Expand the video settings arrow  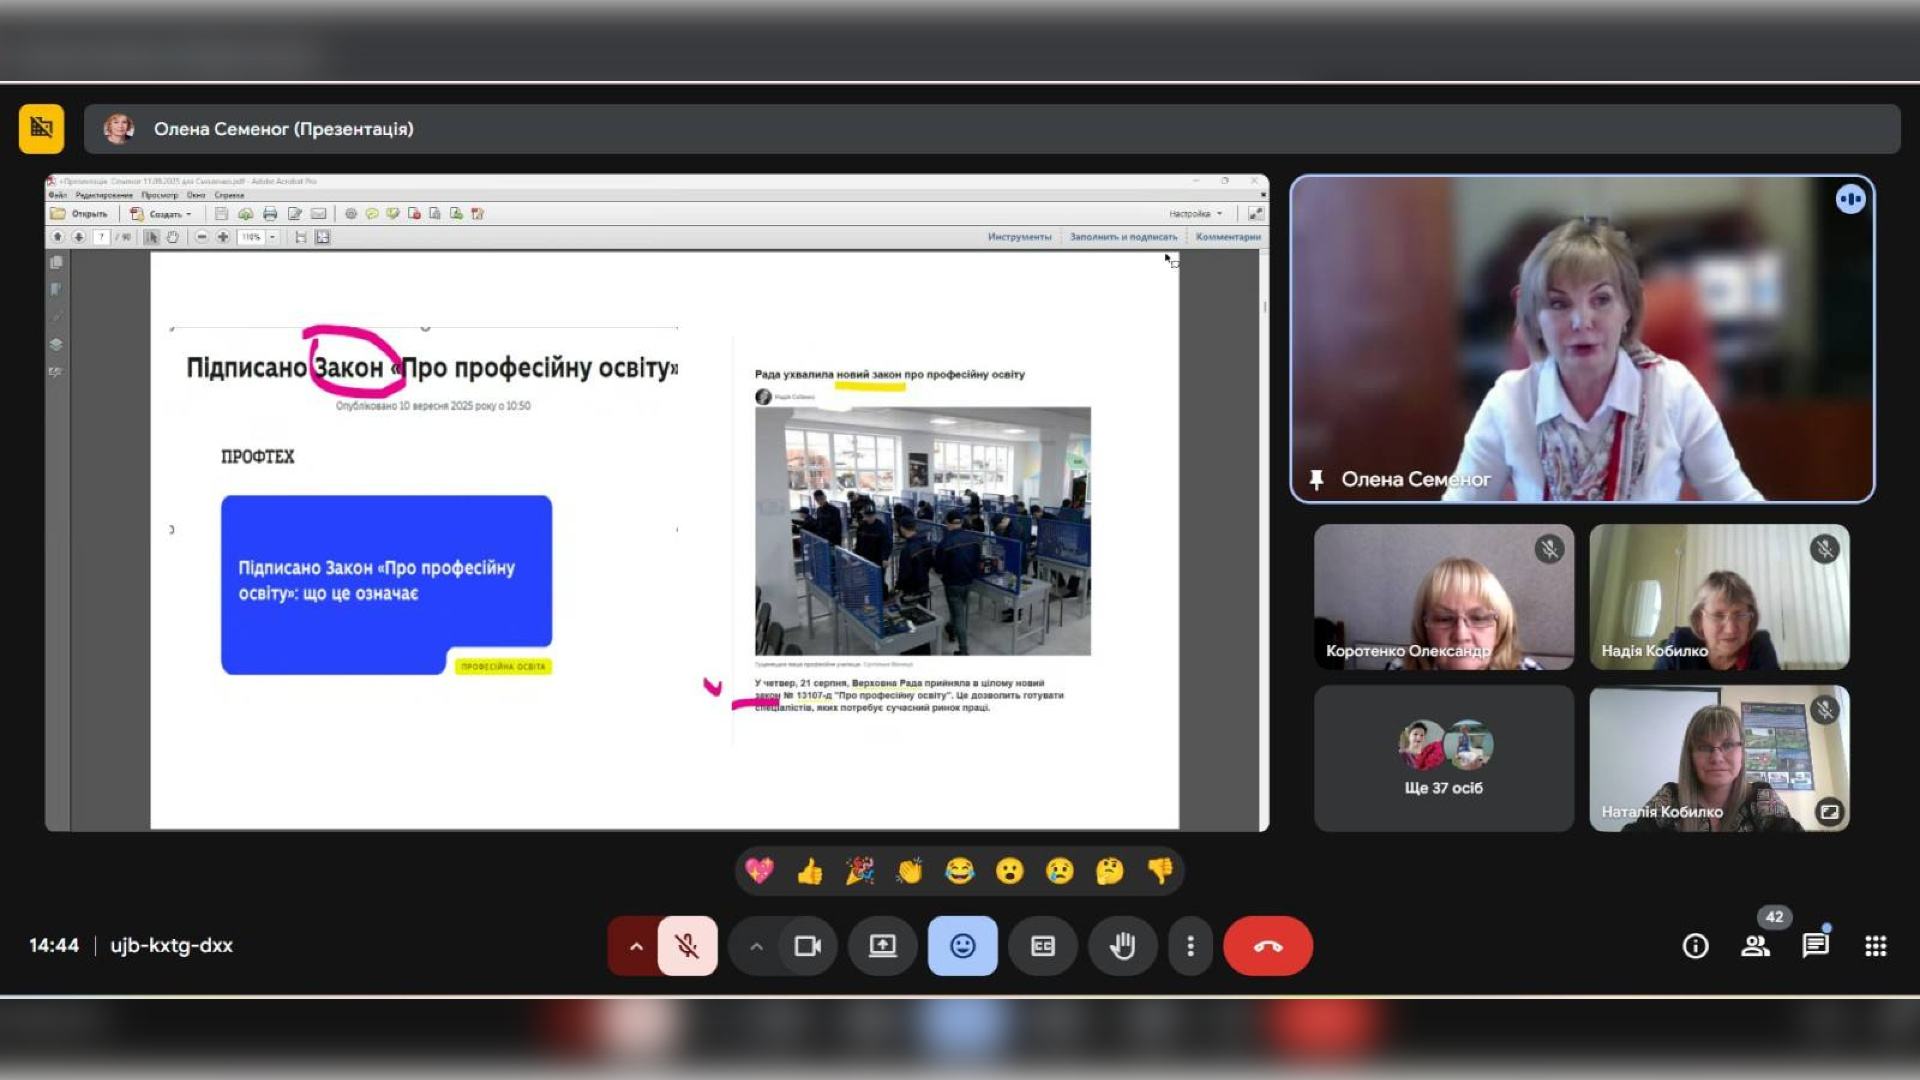(x=757, y=946)
